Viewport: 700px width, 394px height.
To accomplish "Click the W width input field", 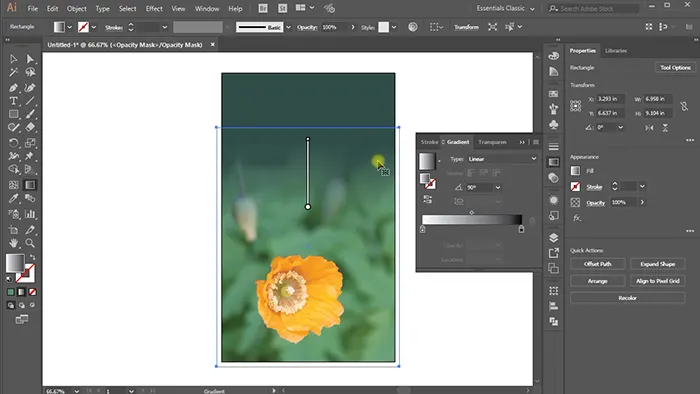I will 658,99.
